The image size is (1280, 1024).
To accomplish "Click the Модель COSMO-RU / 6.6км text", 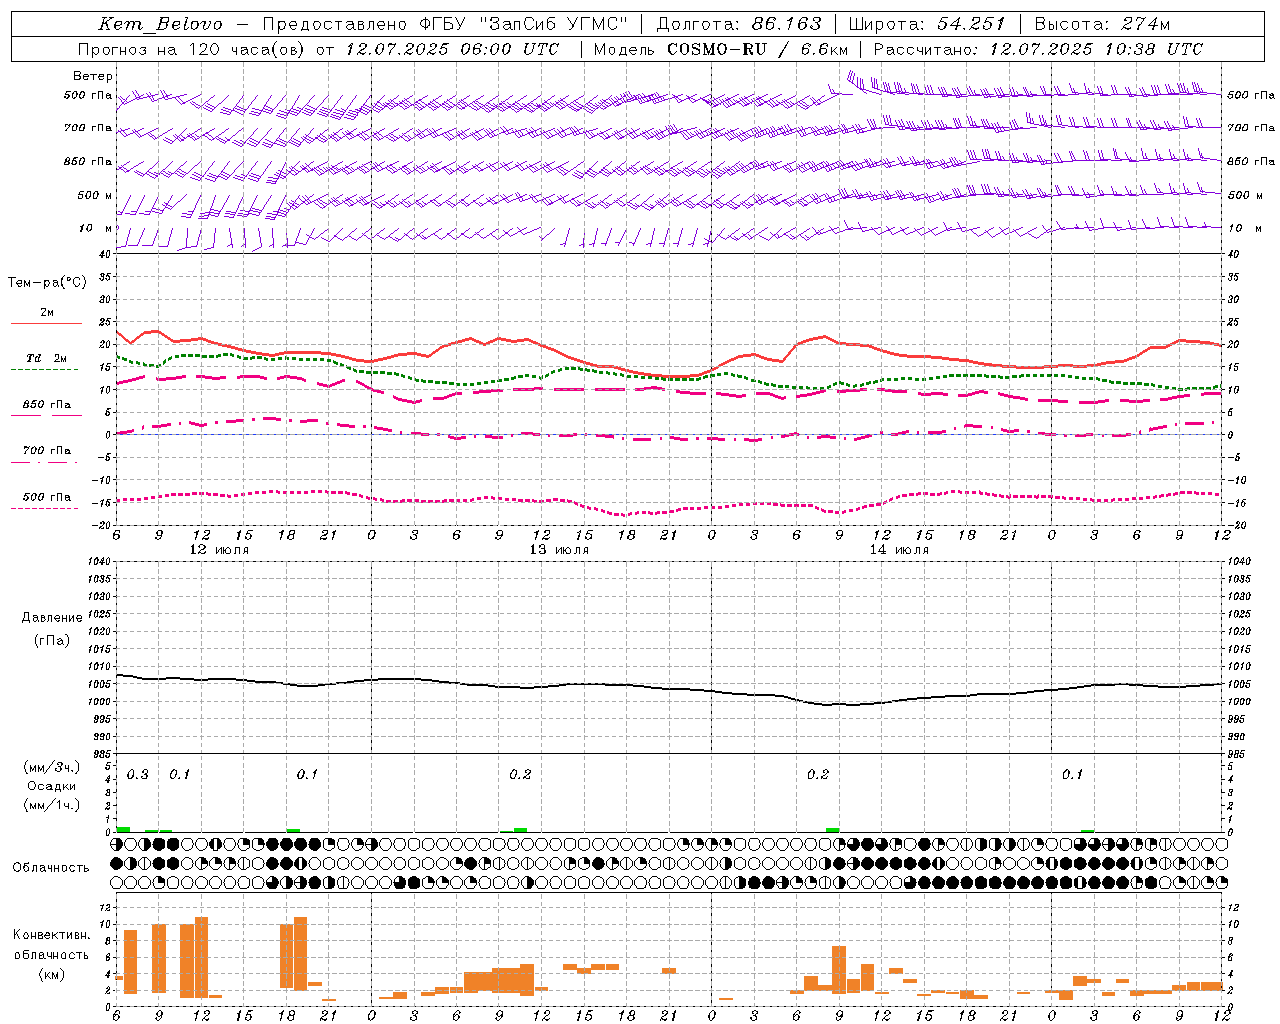I will pos(721,49).
